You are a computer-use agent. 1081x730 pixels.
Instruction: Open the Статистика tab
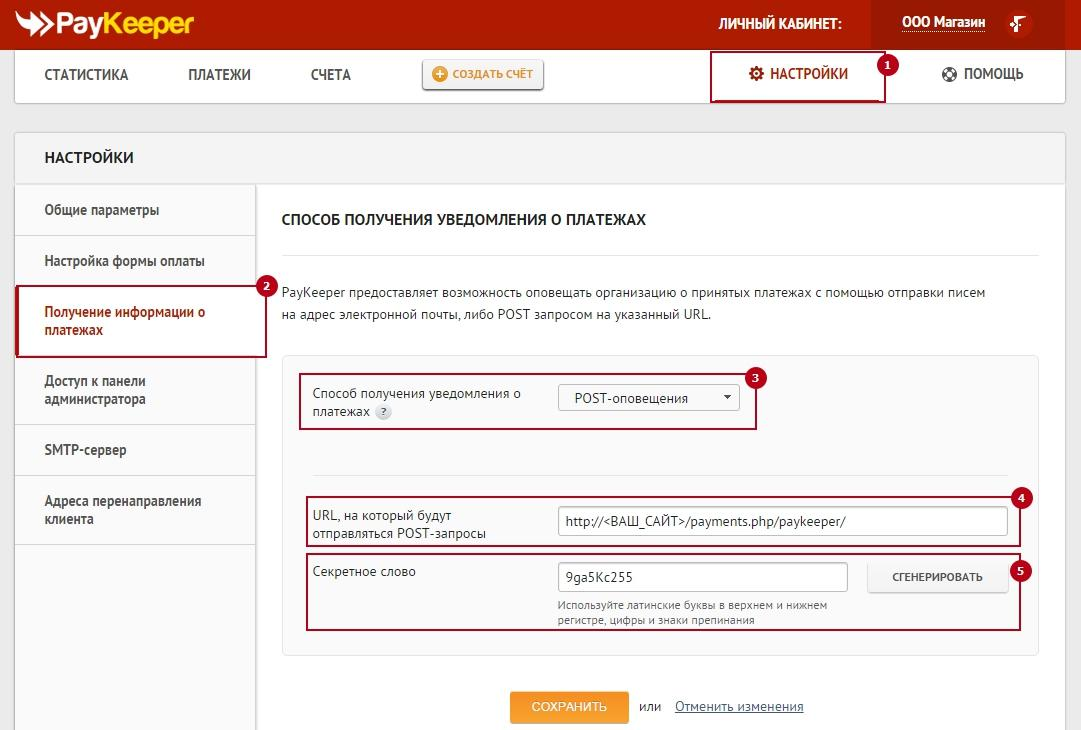click(x=86, y=75)
